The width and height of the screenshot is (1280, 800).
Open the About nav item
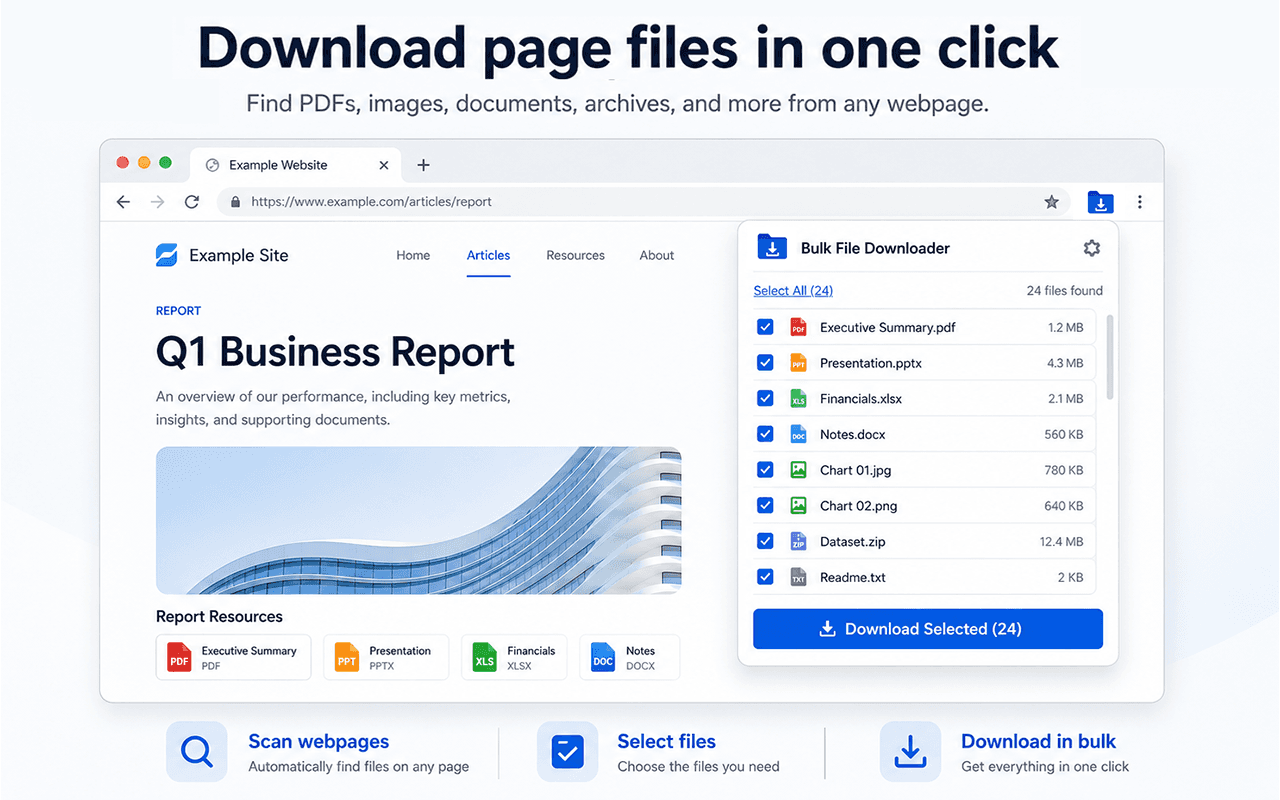(657, 255)
